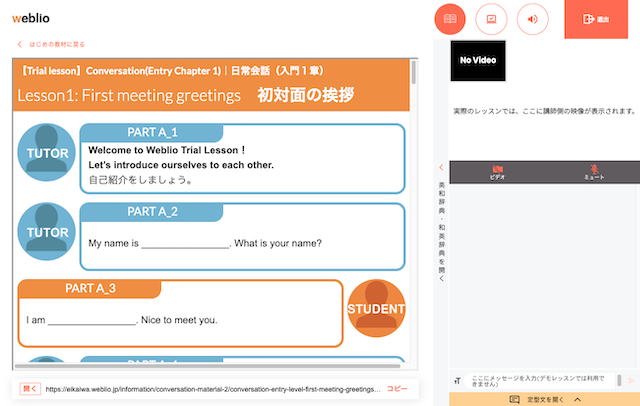Click the Japanese line 自己紹介をしましょう。

141,180
